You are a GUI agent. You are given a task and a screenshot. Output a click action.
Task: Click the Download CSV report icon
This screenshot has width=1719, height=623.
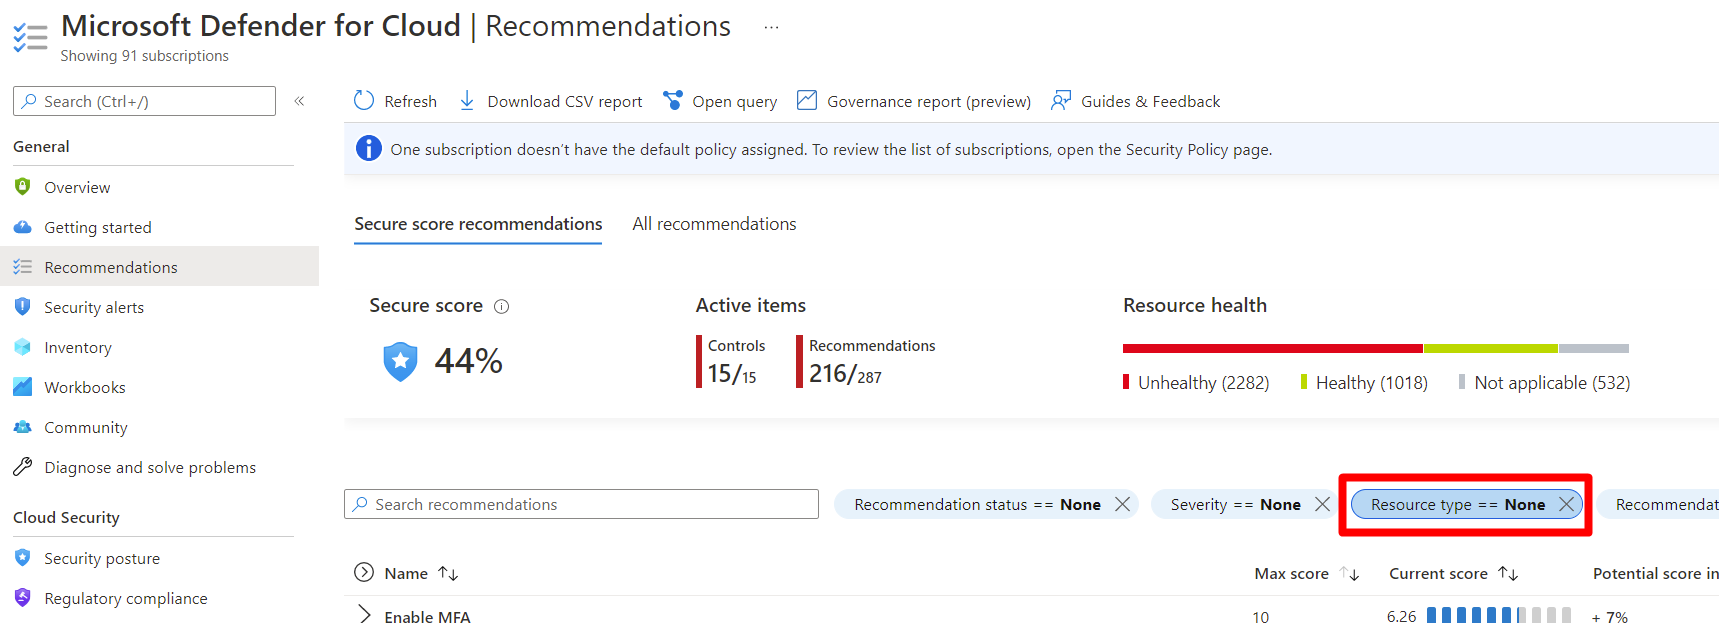(x=467, y=101)
